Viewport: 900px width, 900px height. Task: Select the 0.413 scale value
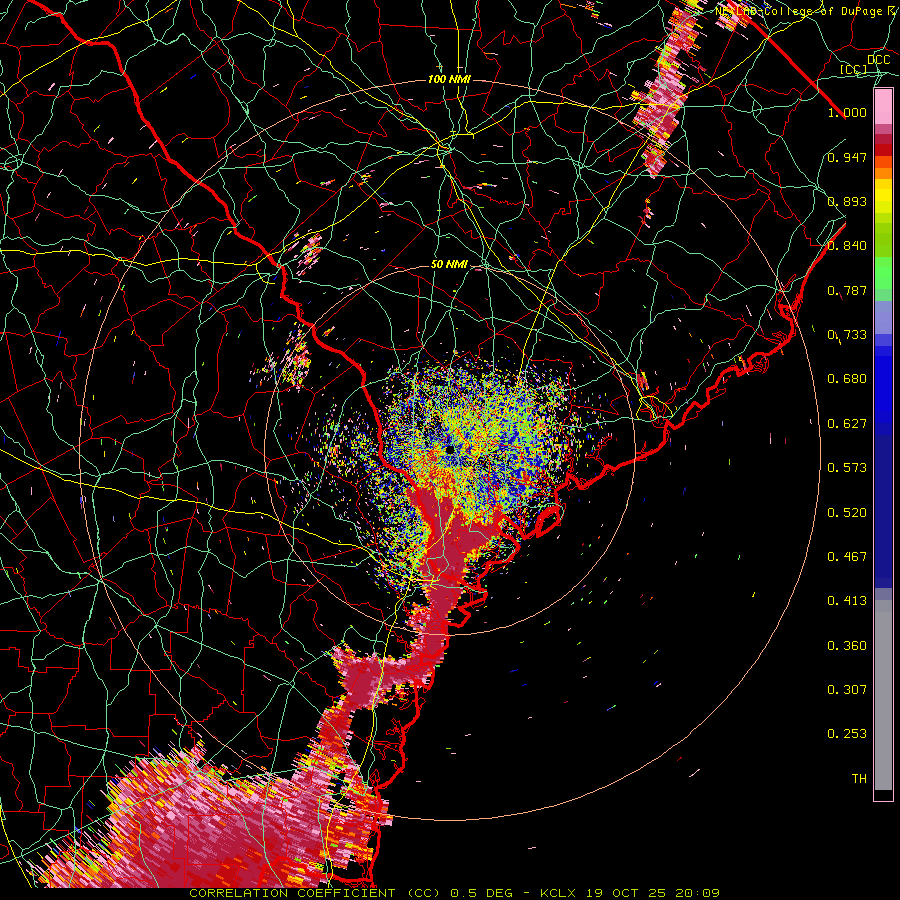pyautogui.click(x=847, y=601)
